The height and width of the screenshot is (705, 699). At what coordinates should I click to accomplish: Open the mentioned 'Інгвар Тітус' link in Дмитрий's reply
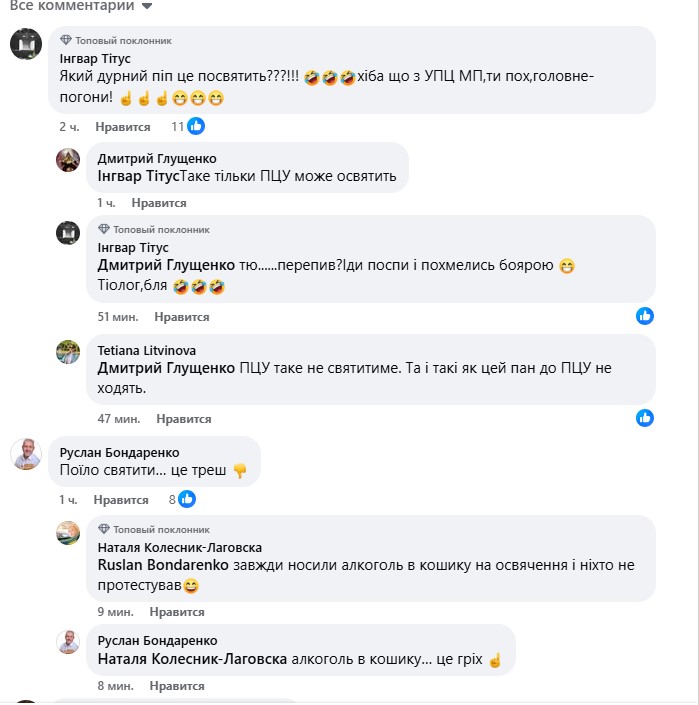tap(138, 177)
